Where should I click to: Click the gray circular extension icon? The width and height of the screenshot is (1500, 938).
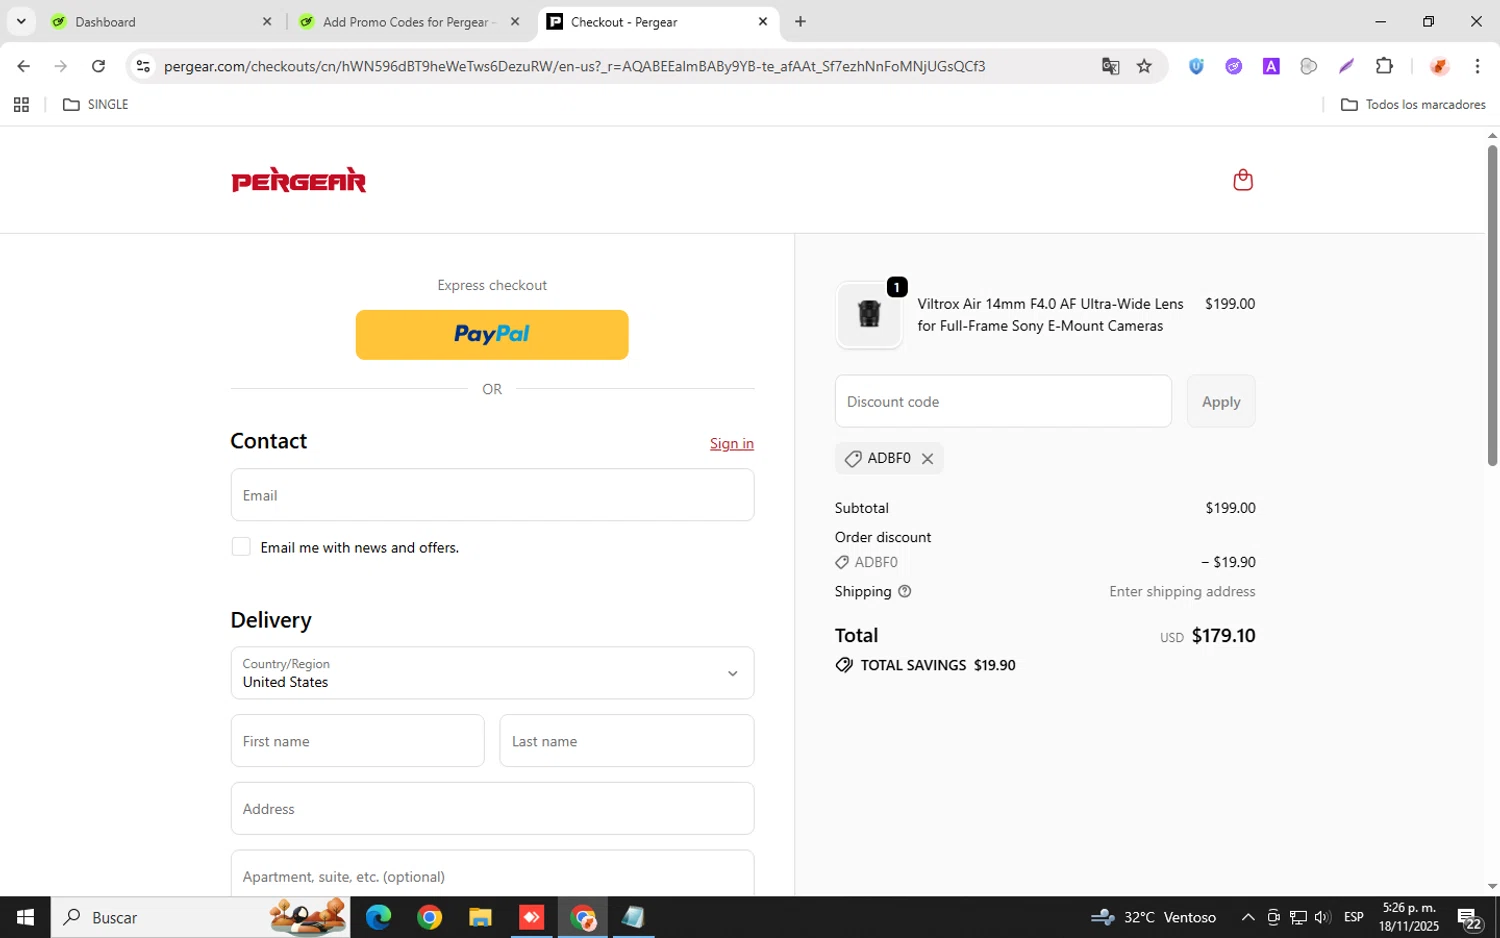pyautogui.click(x=1308, y=66)
